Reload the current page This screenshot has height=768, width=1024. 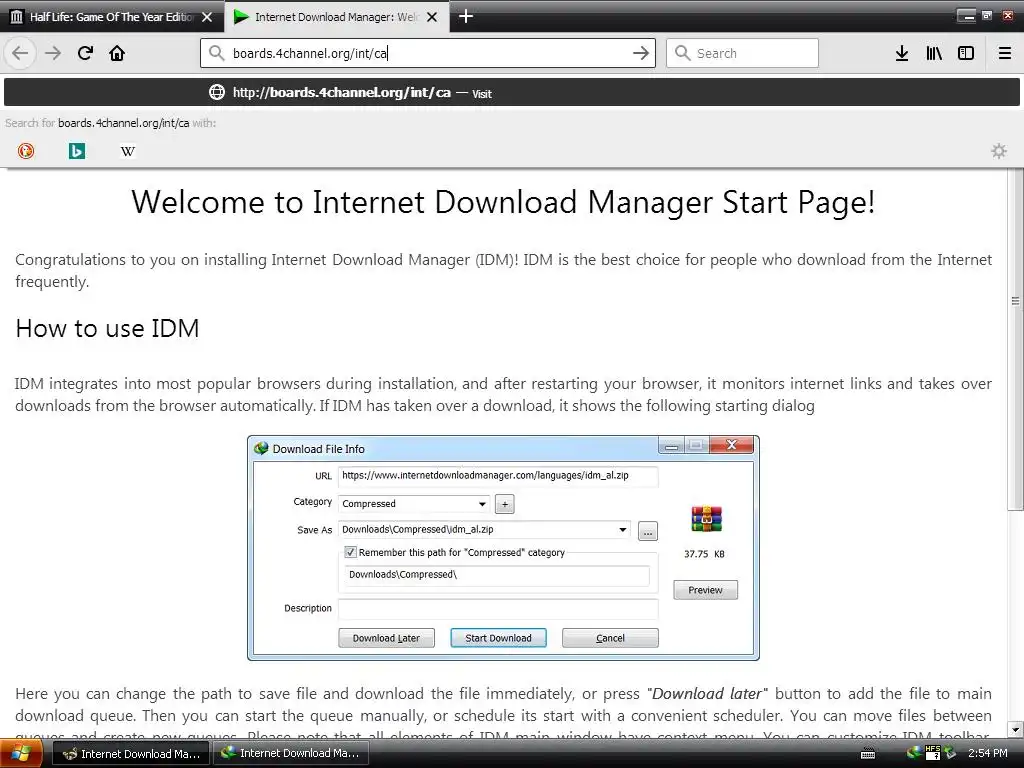[85, 53]
